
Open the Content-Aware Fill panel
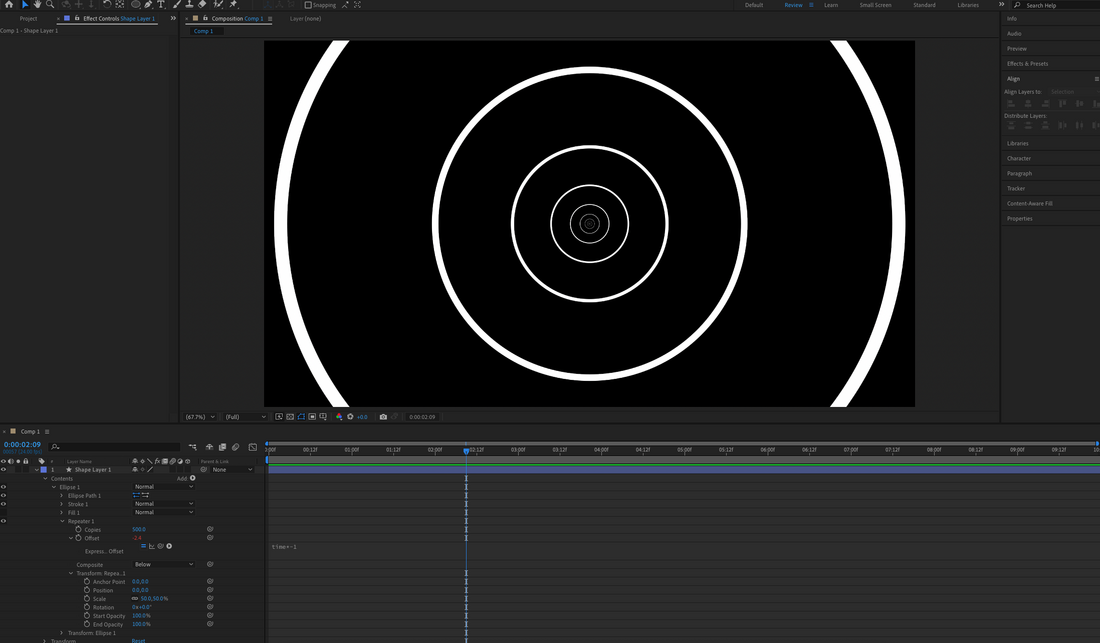(x=1030, y=203)
